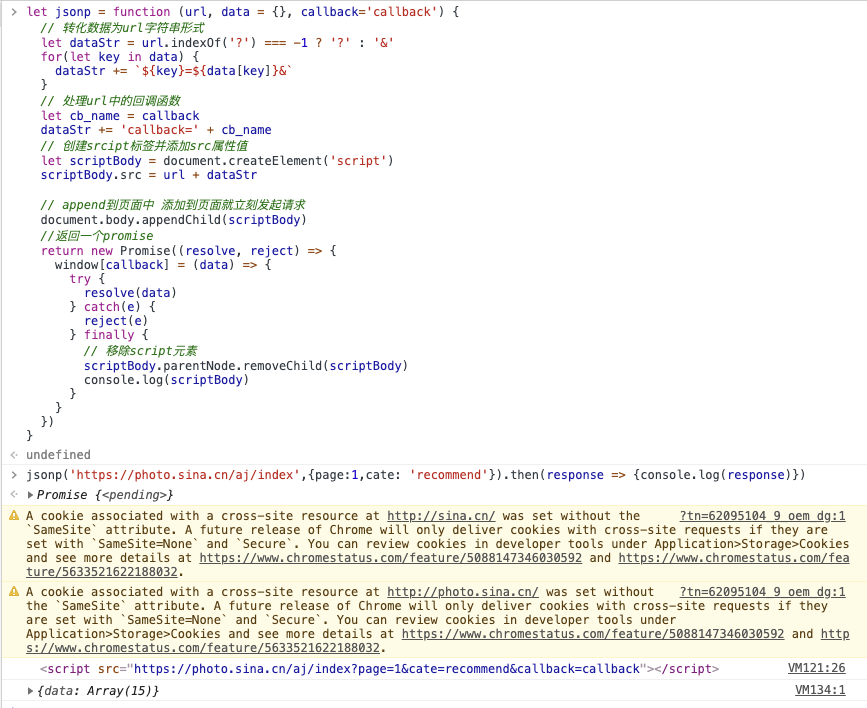Click the warning icon of the photo.sina.cn cookie message
This screenshot has height=708, width=867.
tap(14, 591)
